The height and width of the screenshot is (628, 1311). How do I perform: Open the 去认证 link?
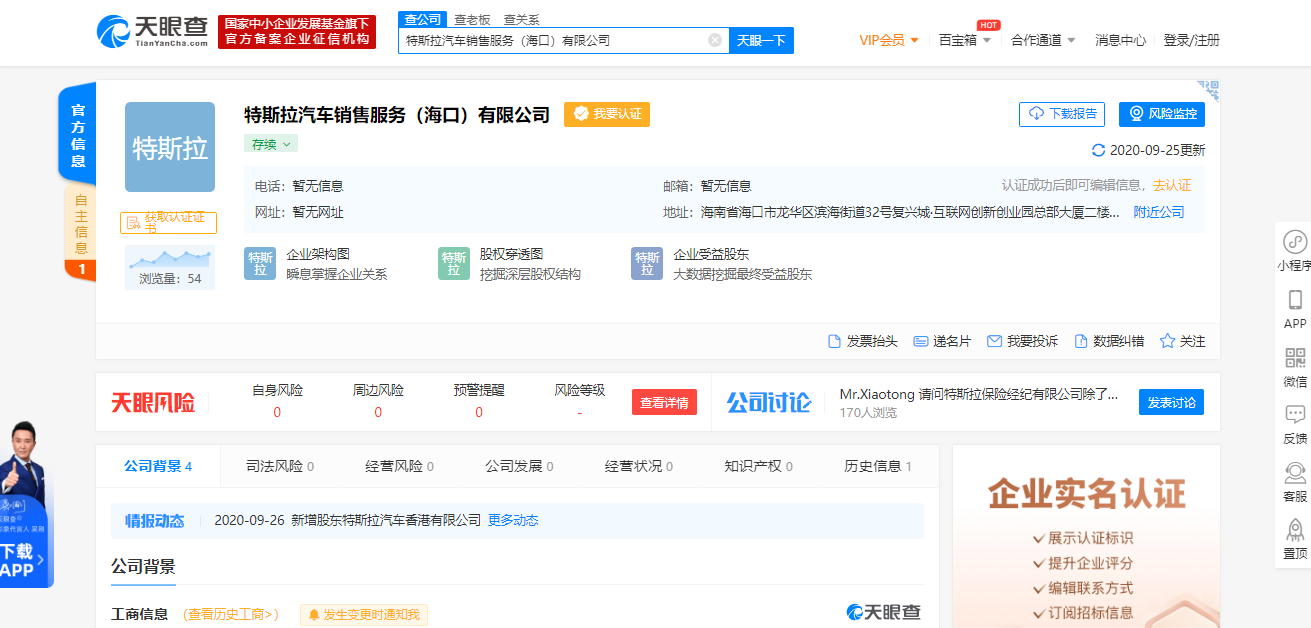[x=1172, y=186]
